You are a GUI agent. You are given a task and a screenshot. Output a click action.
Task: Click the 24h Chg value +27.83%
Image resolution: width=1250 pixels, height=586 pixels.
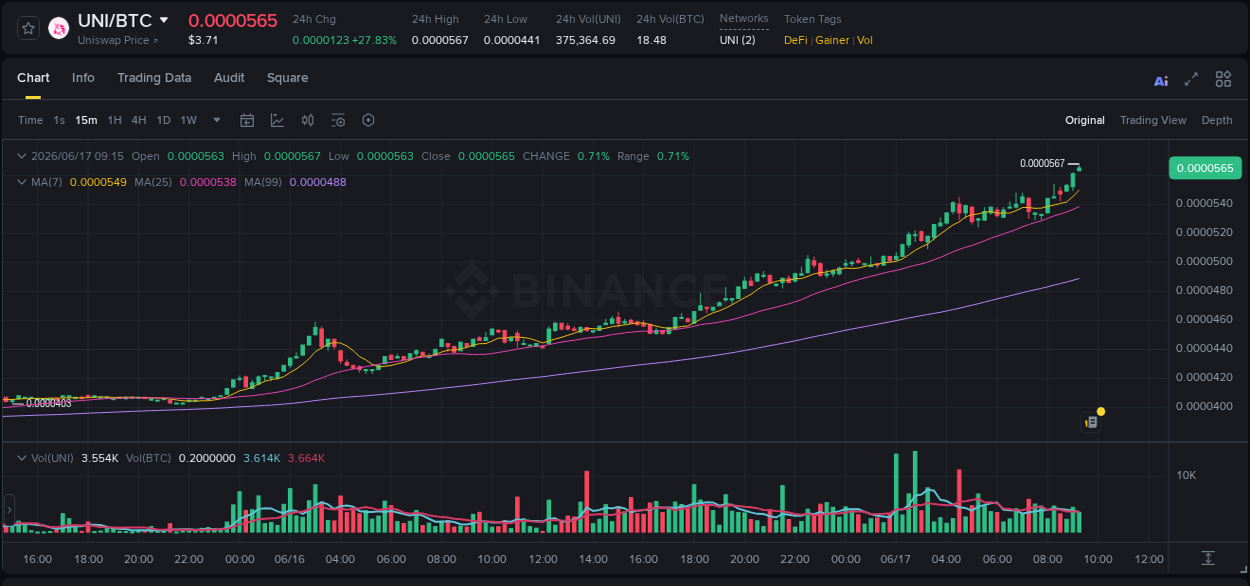point(374,40)
